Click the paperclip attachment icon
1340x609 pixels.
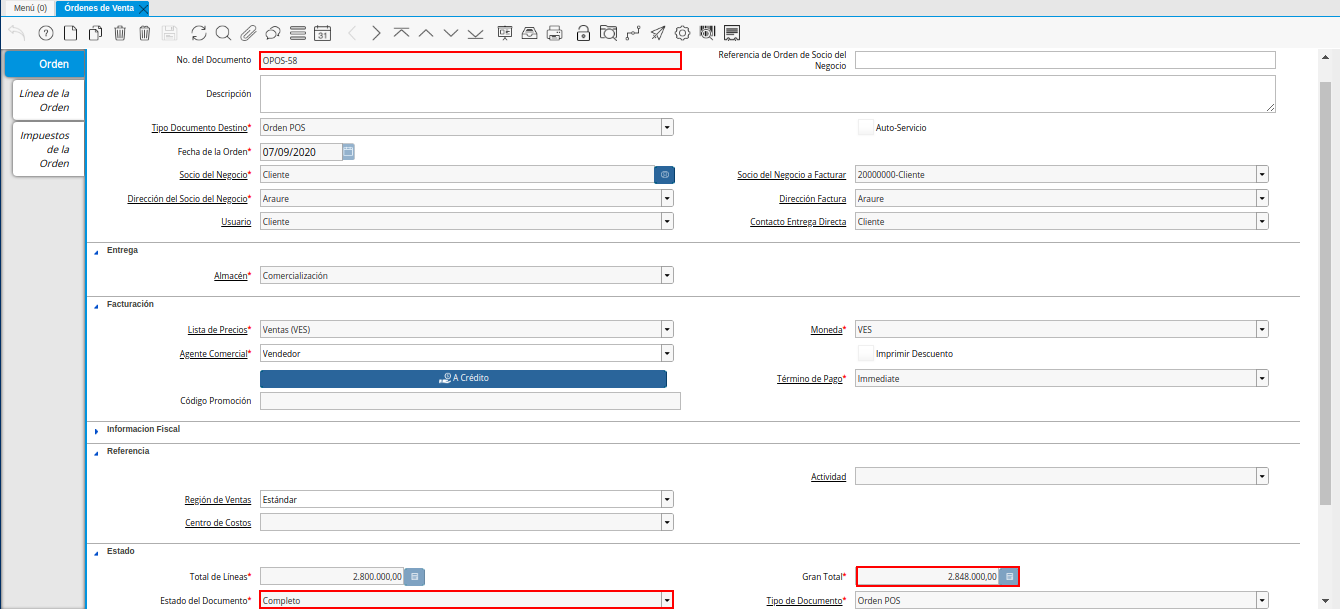(x=248, y=33)
